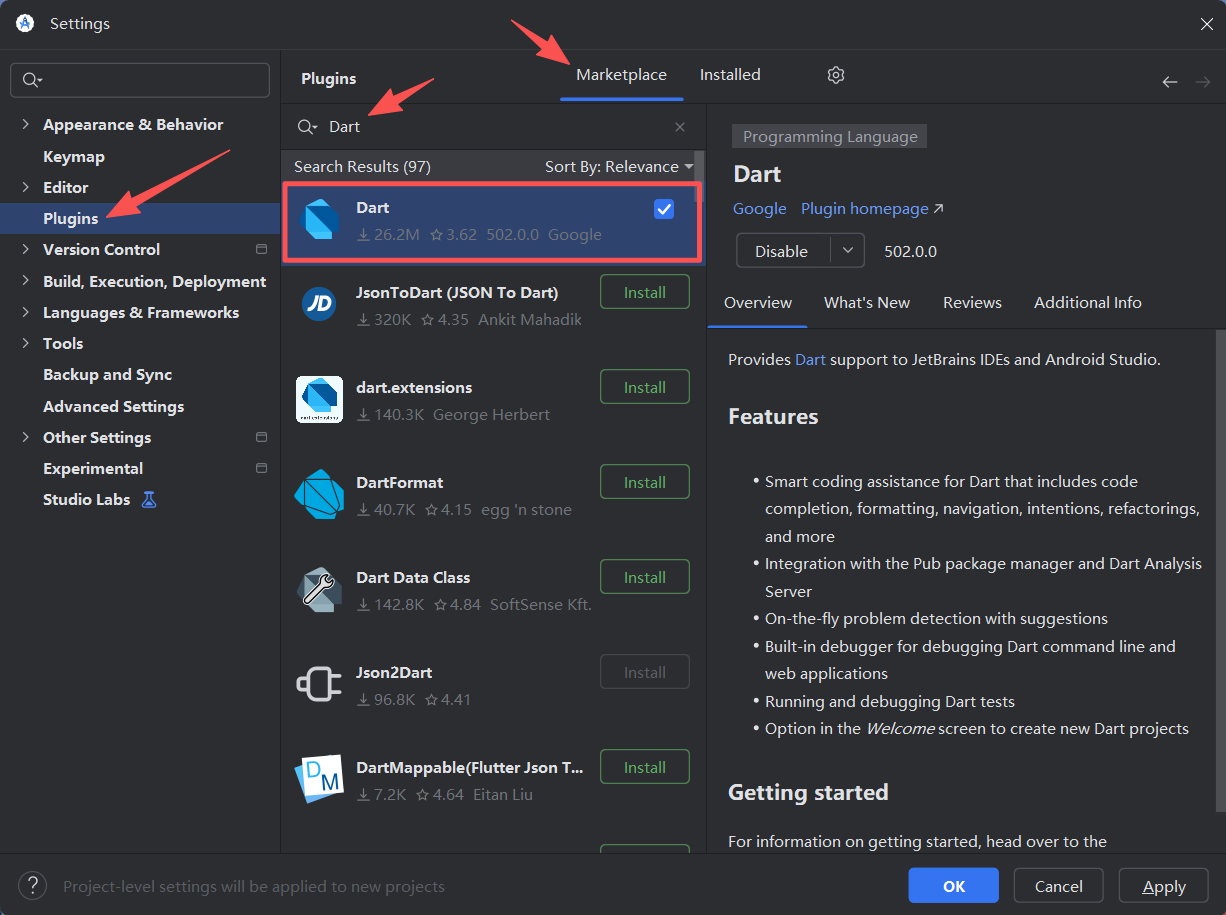Image resolution: width=1226 pixels, height=915 pixels.
Task: Follow the Dart link in the overview description
Action: pos(810,359)
